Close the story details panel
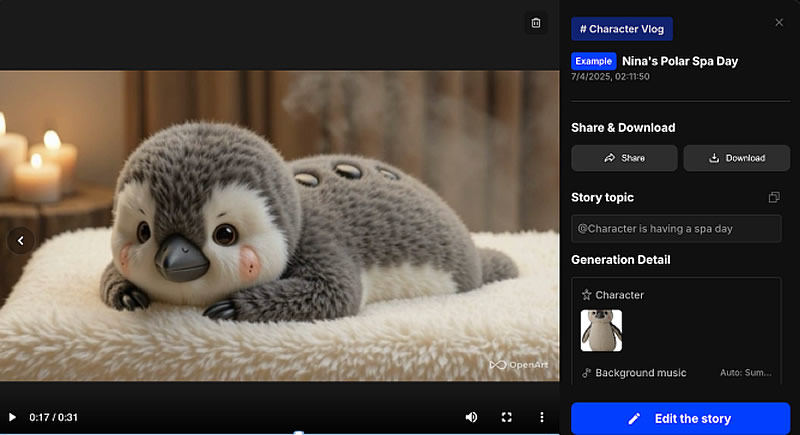800x435 pixels. point(779,22)
